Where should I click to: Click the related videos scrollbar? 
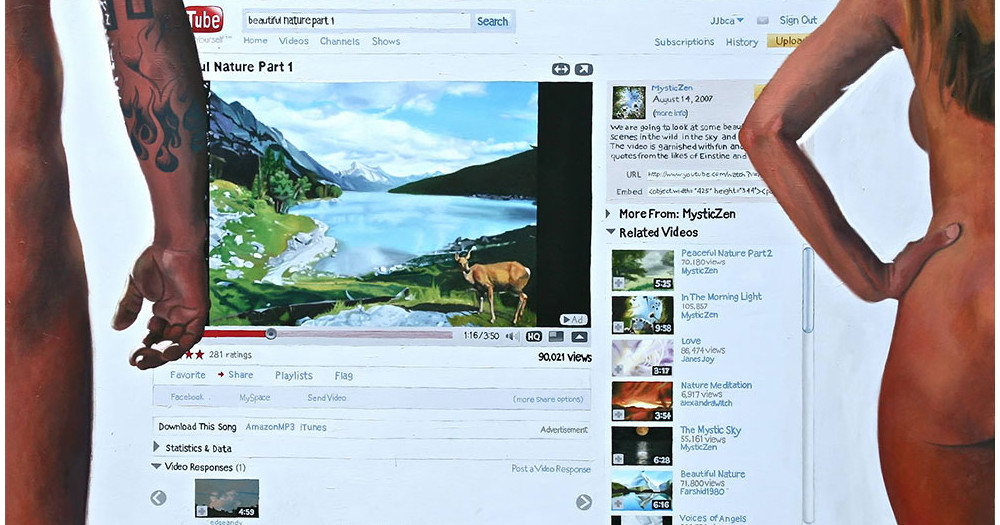click(x=808, y=291)
